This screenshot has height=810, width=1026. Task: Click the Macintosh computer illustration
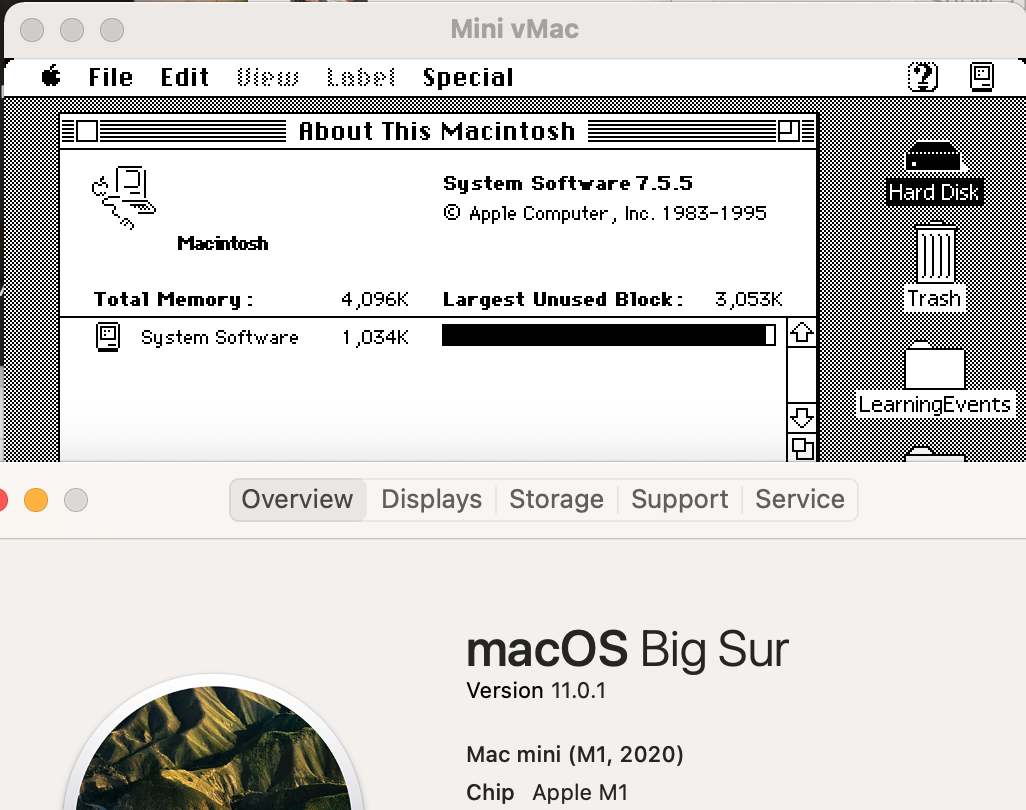click(x=124, y=197)
